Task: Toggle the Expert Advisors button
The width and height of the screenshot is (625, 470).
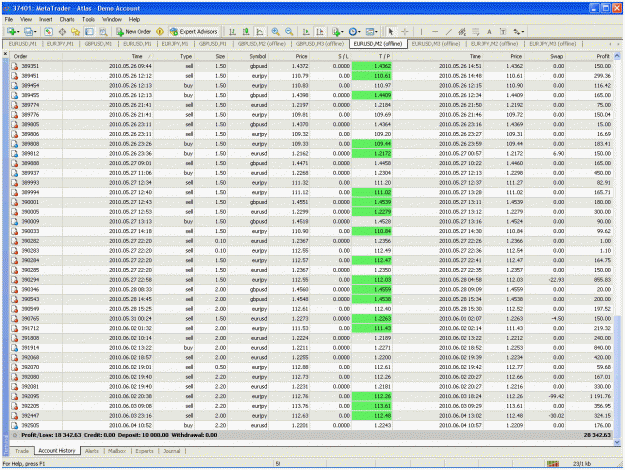Action: coord(194,31)
